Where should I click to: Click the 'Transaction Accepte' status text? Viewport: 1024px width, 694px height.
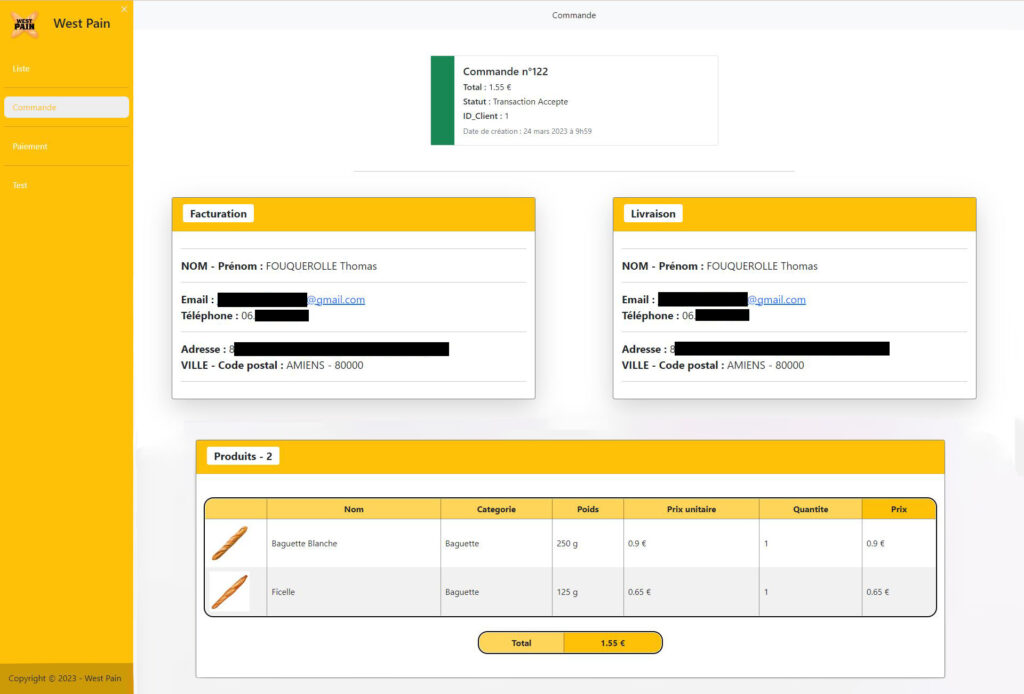[x=530, y=102]
